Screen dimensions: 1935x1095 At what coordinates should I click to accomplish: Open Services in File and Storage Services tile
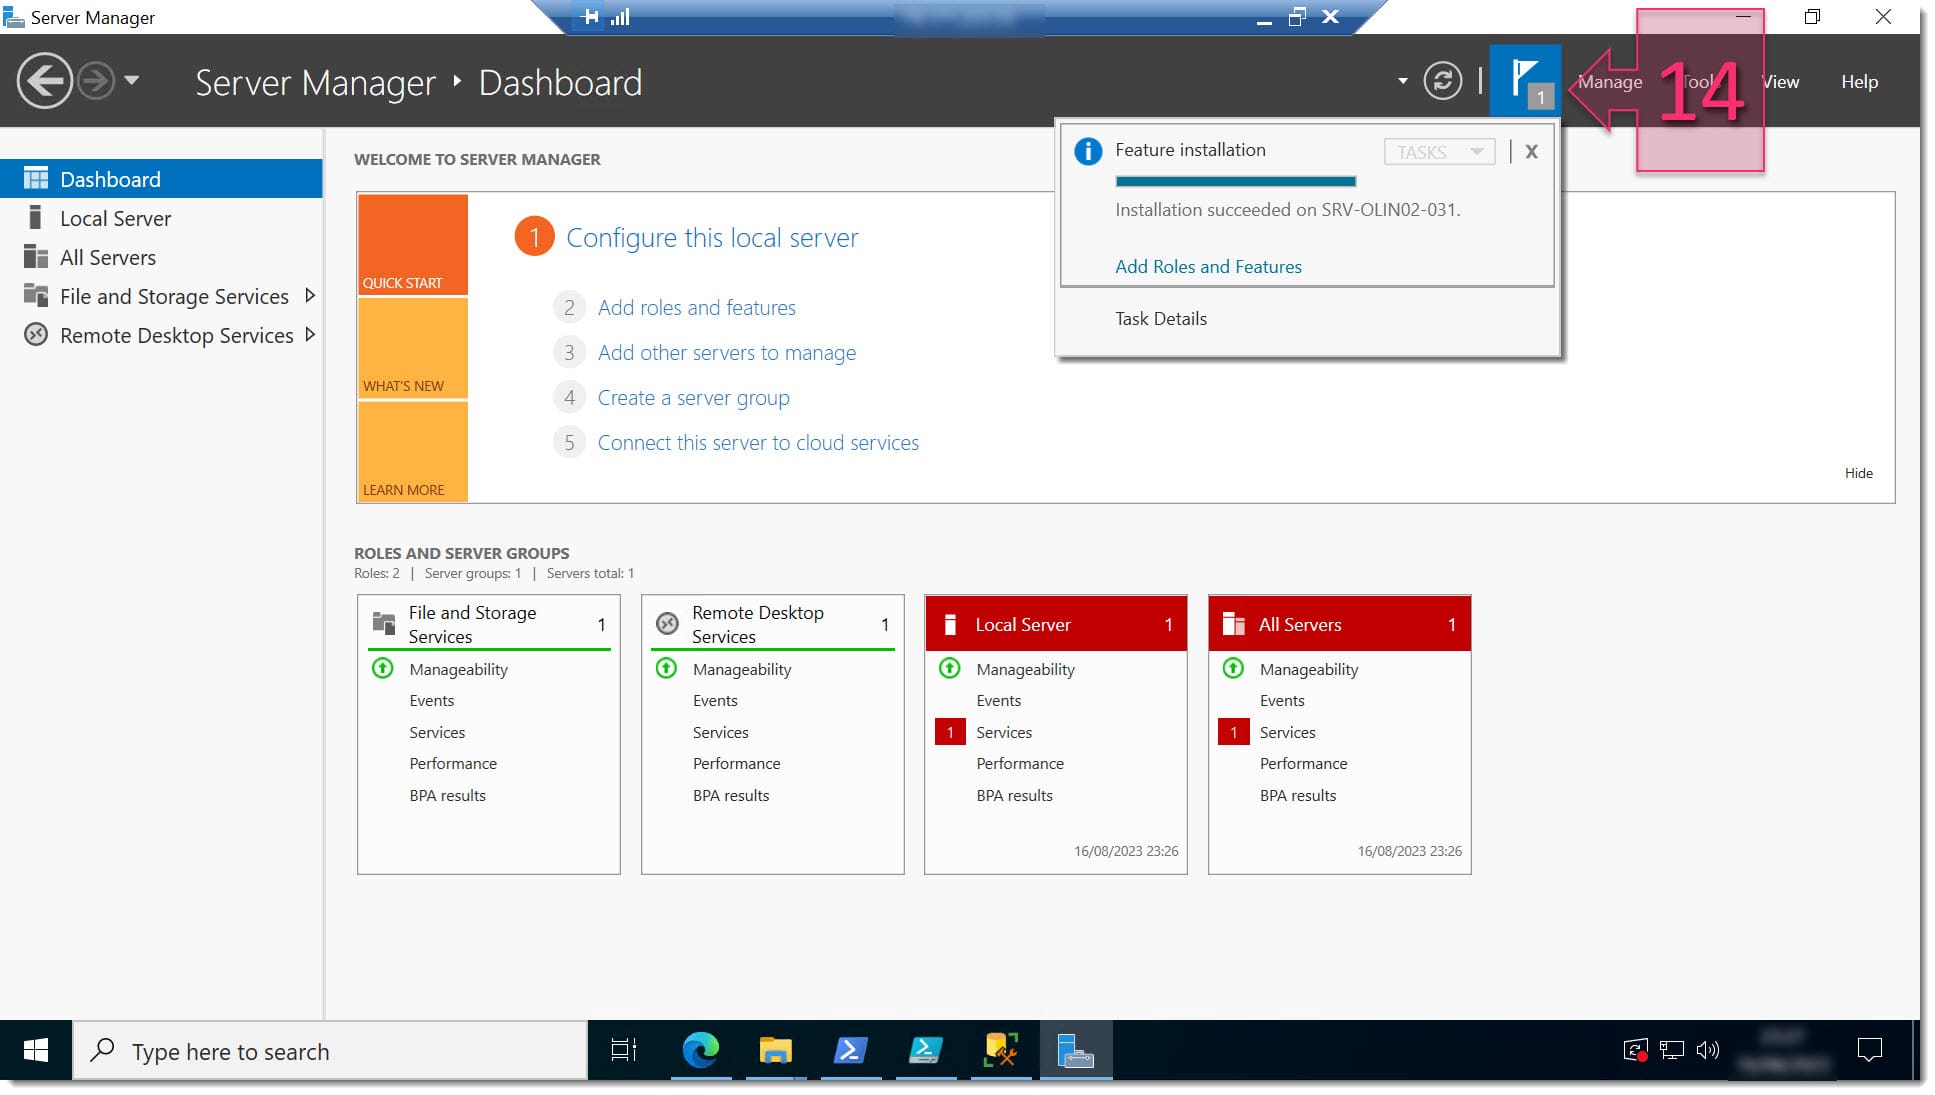437,733
